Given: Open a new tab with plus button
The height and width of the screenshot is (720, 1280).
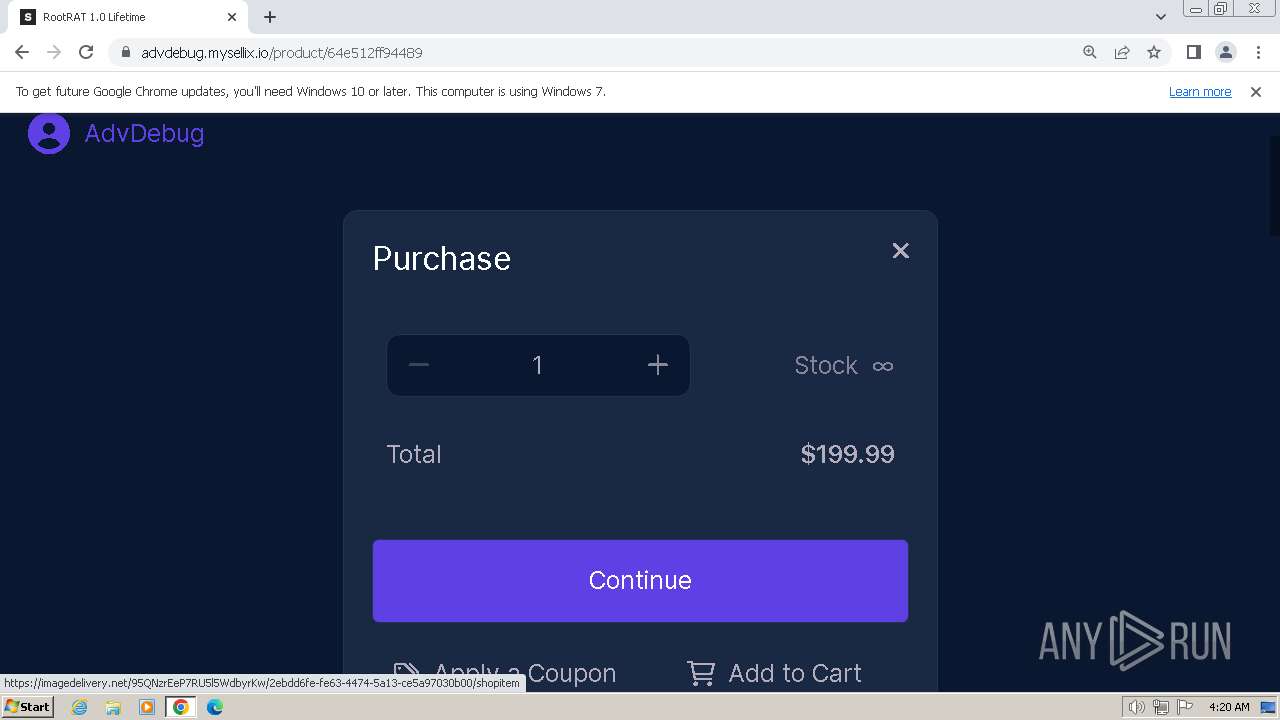Looking at the screenshot, I should [x=270, y=17].
